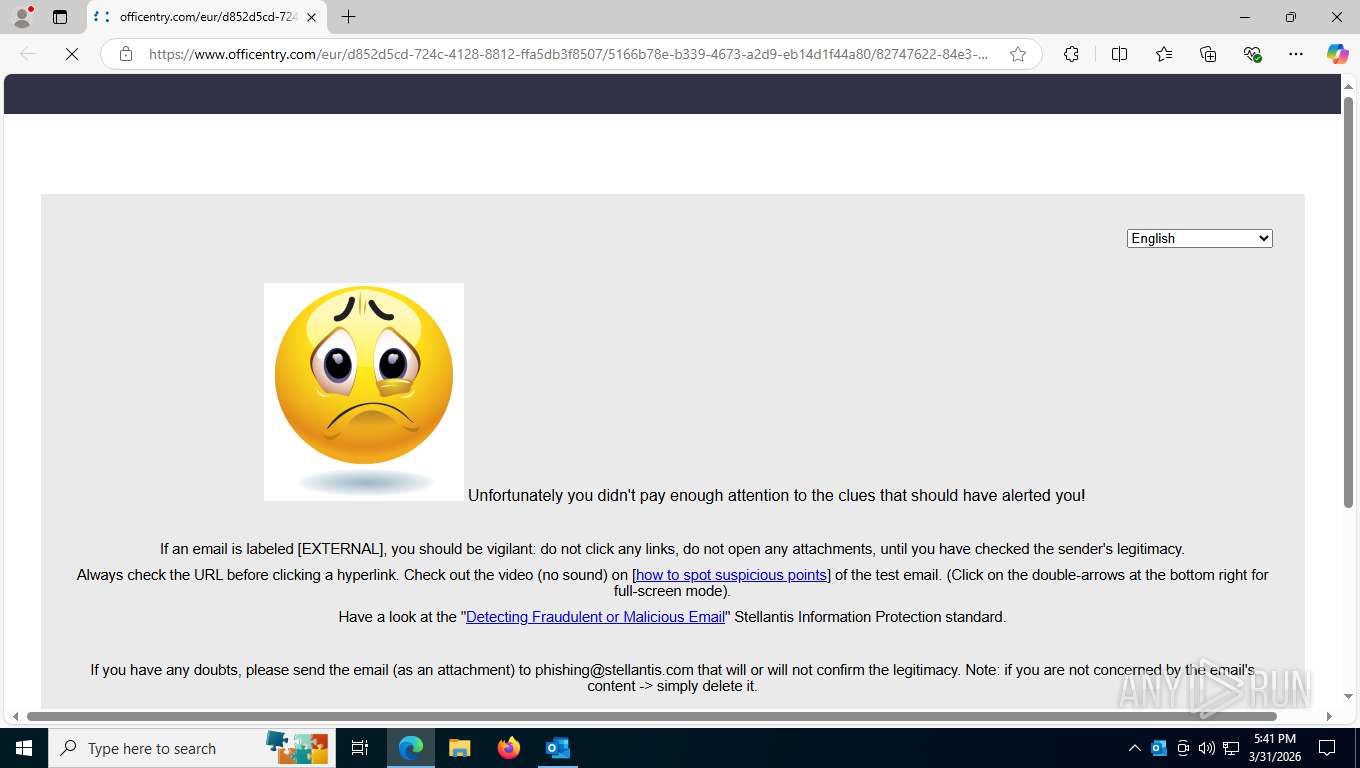The width and height of the screenshot is (1360, 768).
Task: Click 'phishing@stellantis.com' text
Action: (614, 670)
